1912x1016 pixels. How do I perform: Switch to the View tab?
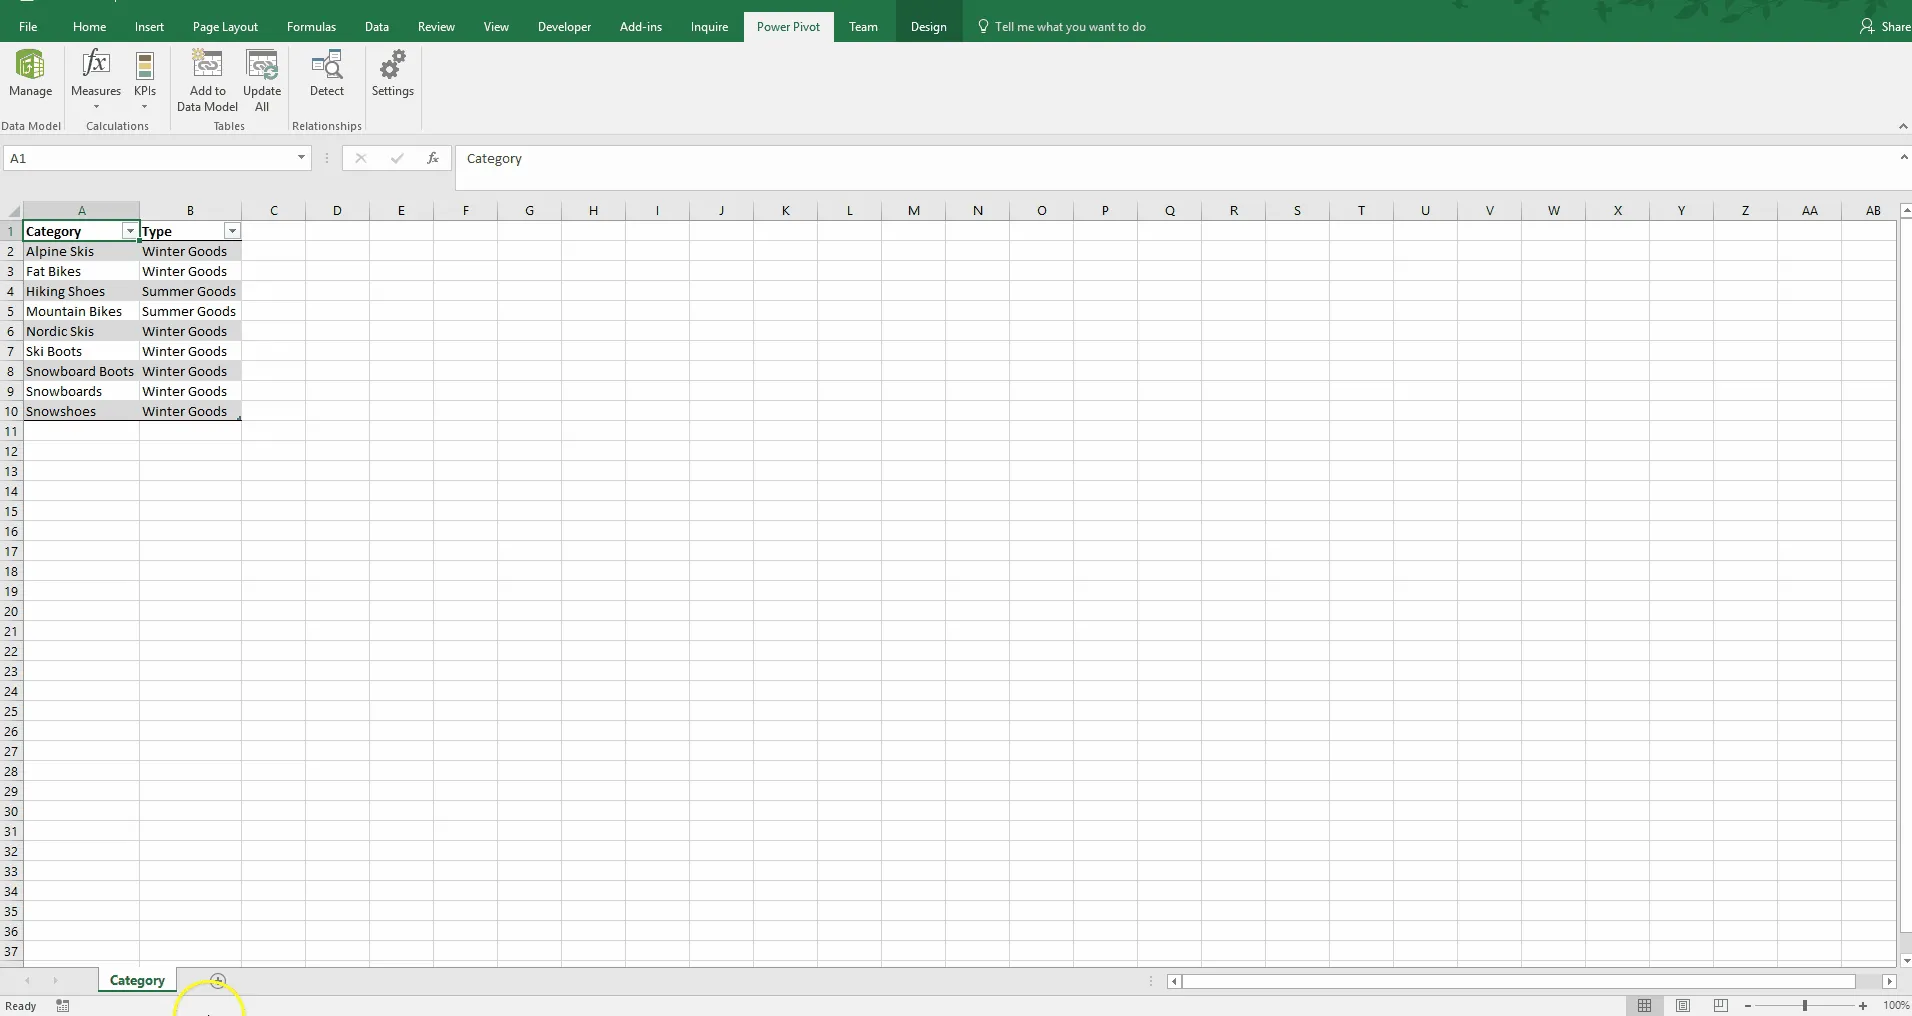[496, 27]
